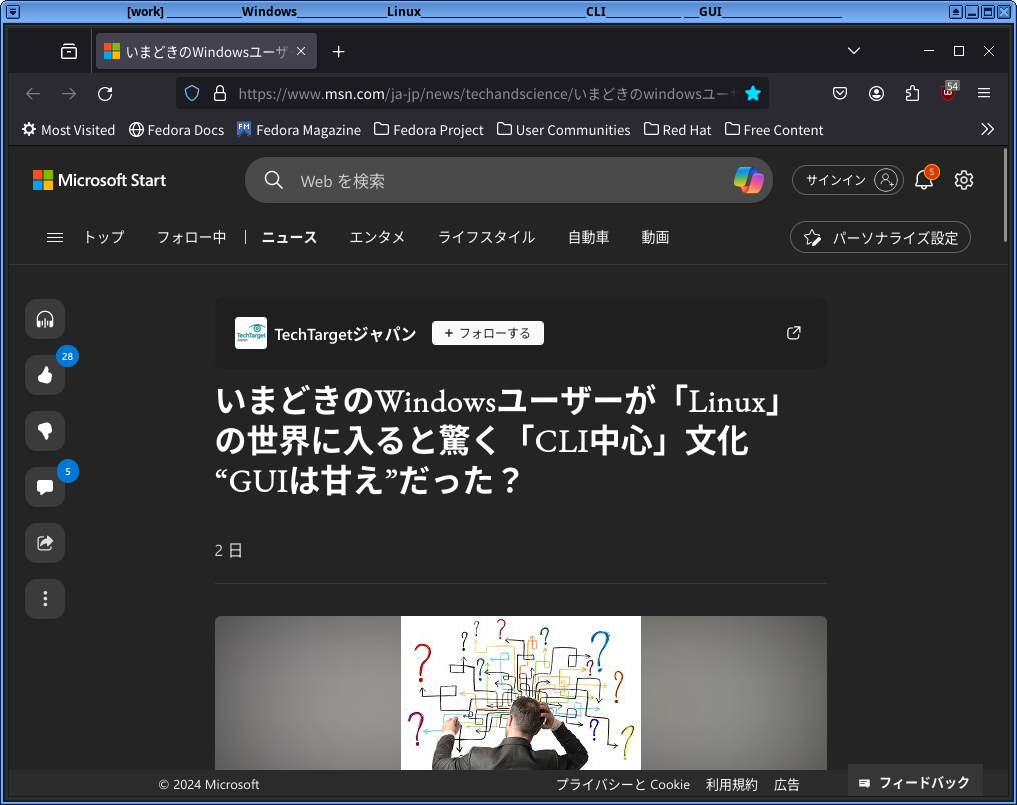
Task: Dislike the article using thumbs down icon
Action: [x=44, y=431]
